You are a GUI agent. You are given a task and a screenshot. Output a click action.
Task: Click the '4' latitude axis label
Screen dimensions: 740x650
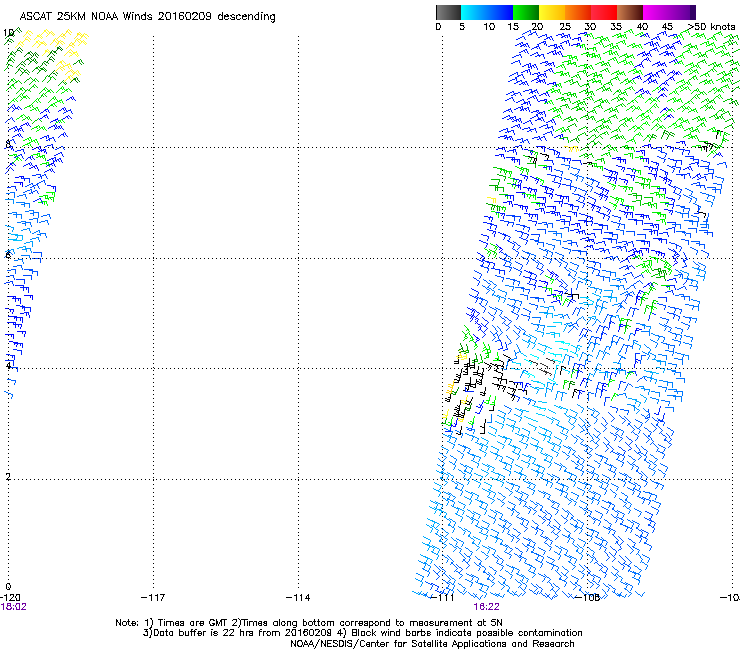point(8,365)
